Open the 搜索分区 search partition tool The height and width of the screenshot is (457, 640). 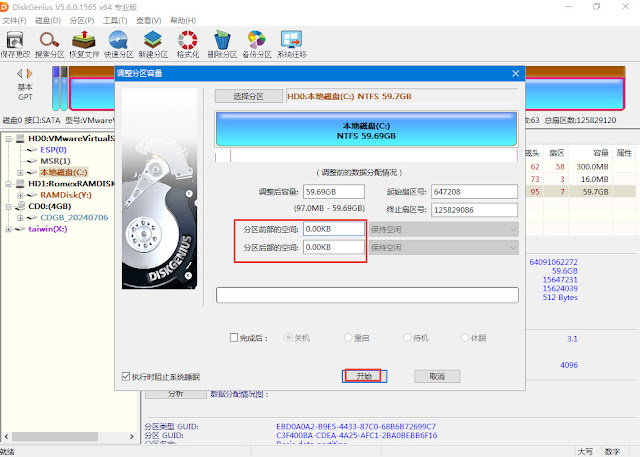pyautogui.click(x=49, y=44)
